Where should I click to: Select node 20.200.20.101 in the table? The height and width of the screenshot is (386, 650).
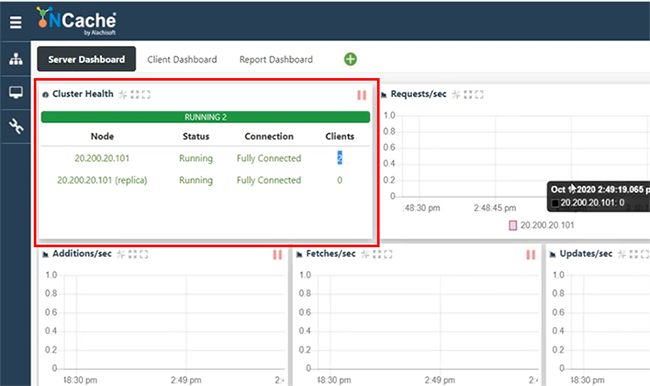pyautogui.click(x=102, y=158)
